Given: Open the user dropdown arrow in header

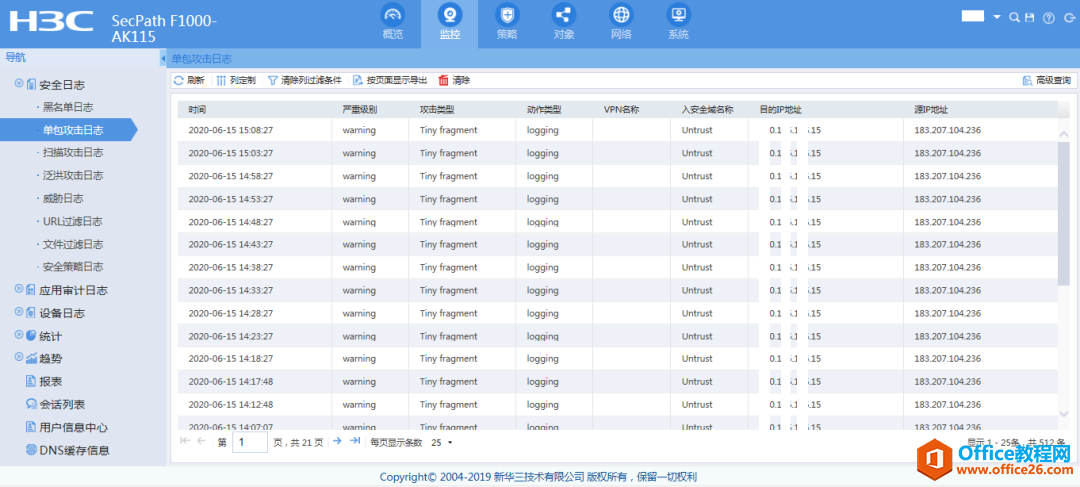Looking at the screenshot, I should [997, 17].
